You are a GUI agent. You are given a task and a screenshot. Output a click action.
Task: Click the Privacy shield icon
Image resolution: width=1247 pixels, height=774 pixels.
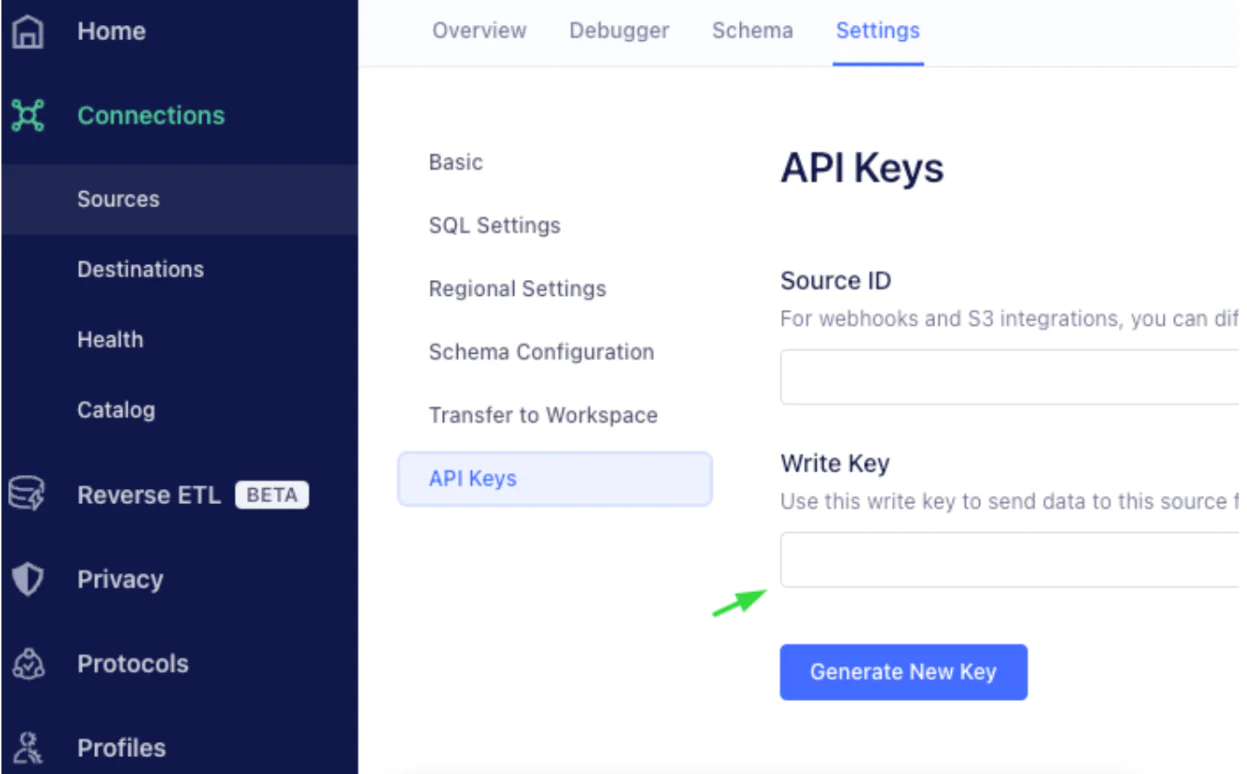tap(28, 579)
